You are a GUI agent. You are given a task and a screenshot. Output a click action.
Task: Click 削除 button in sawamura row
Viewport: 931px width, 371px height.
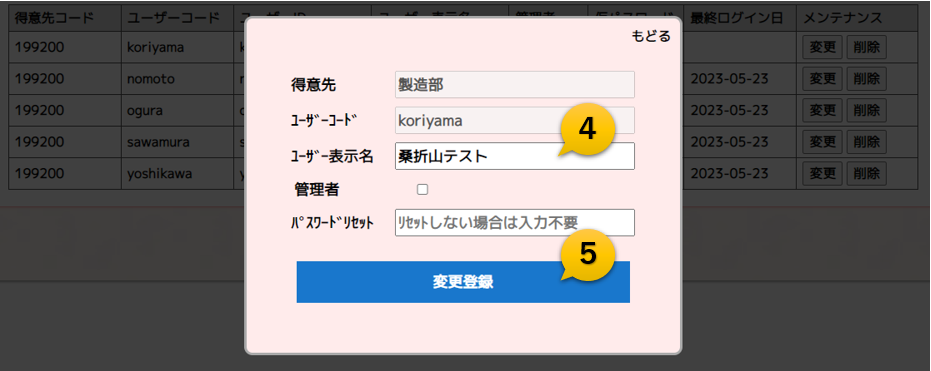click(x=866, y=142)
